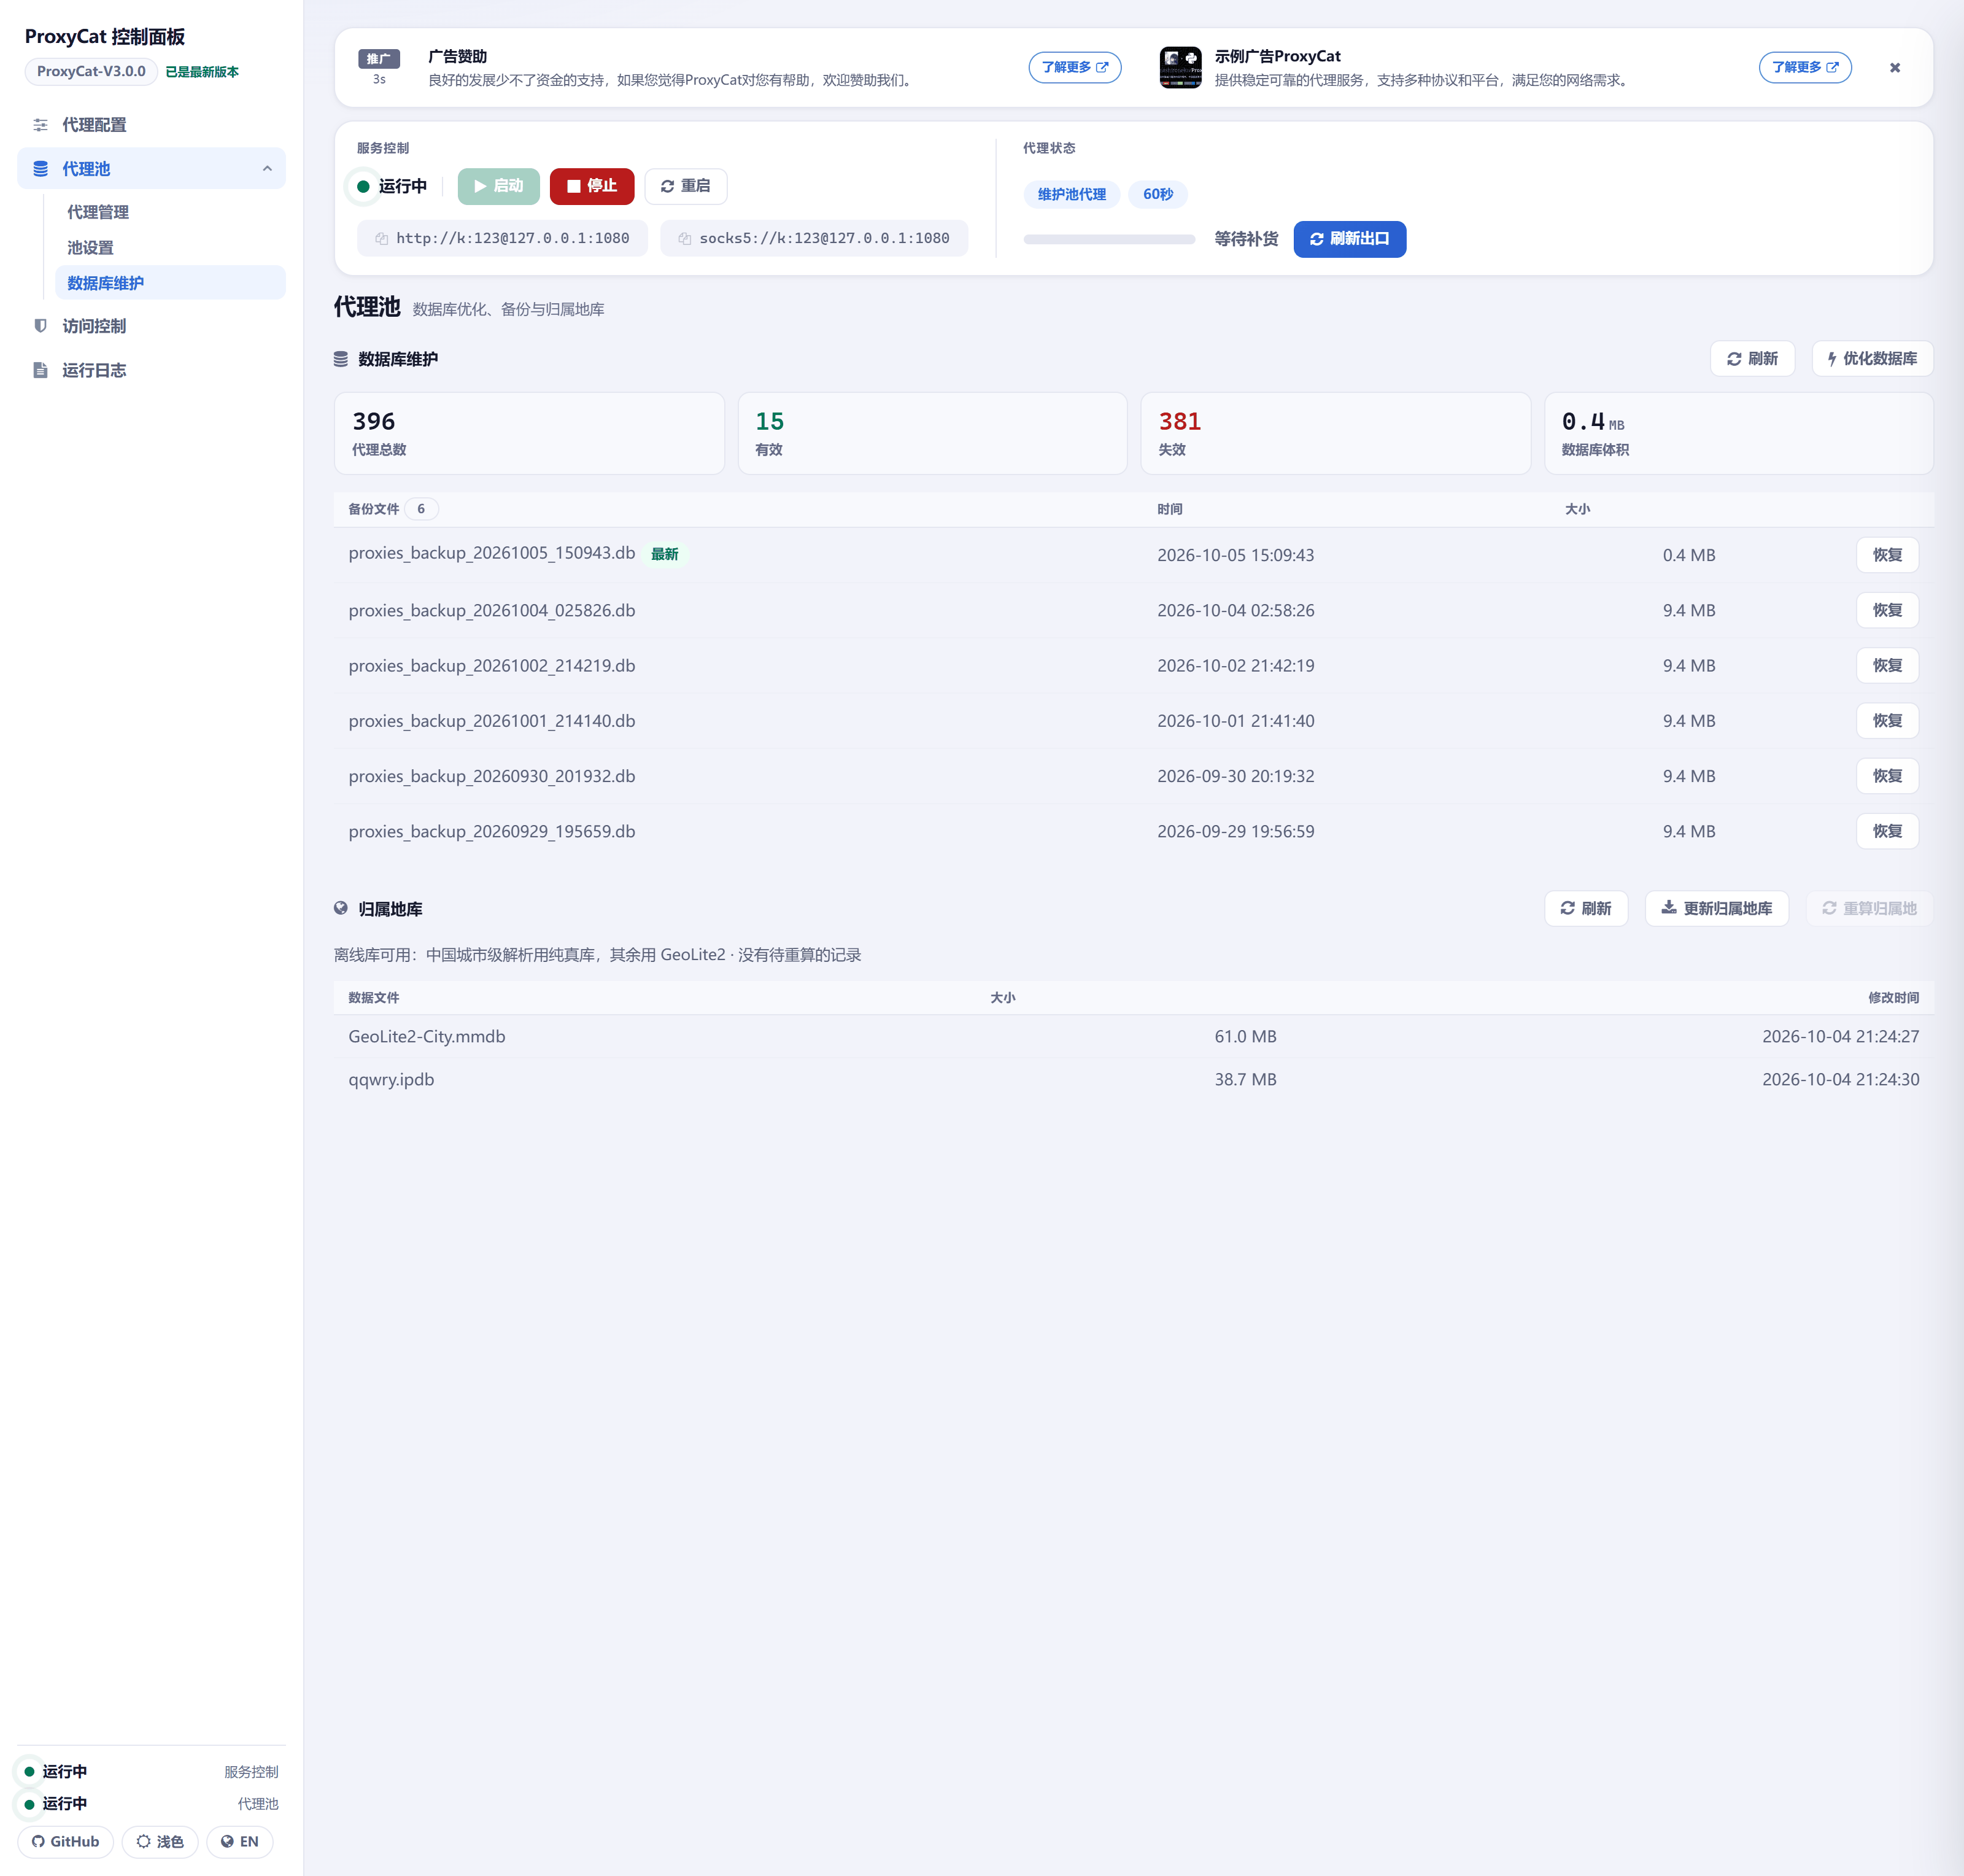Restore backup proxies_backup_20261004_025826.db
Viewport: 1964px width, 1876px height.
[x=1887, y=610]
